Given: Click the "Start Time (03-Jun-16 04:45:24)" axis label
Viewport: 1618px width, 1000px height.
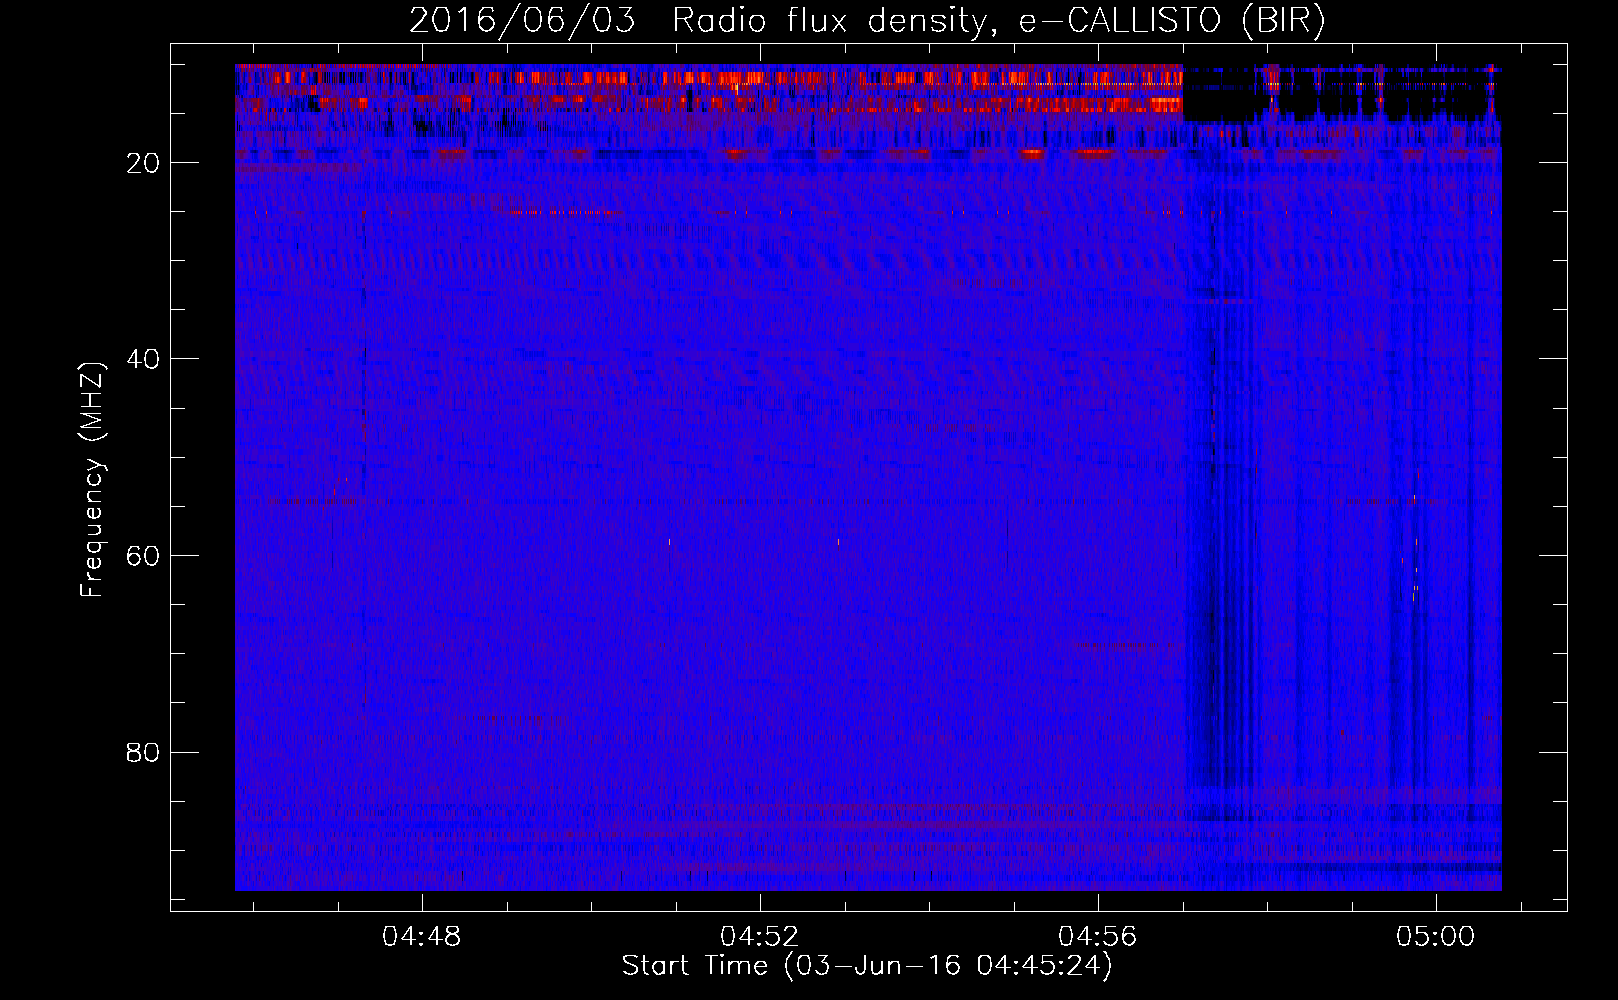Looking at the screenshot, I should point(867,966).
